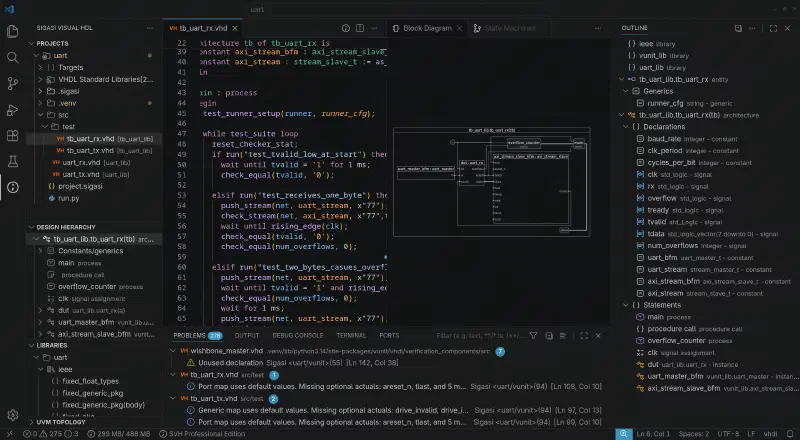
Task: Close the Block Diagram tab
Action: click(x=459, y=28)
